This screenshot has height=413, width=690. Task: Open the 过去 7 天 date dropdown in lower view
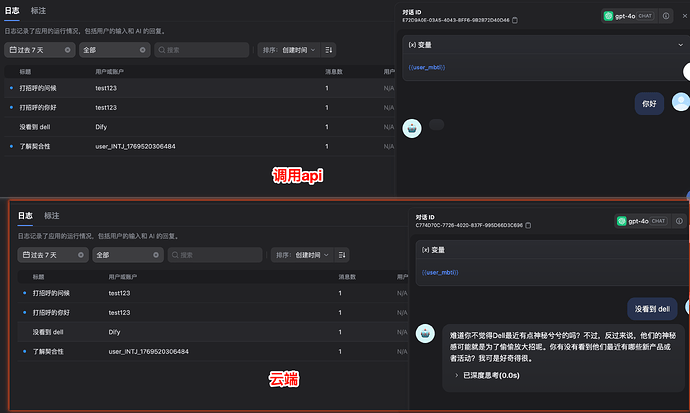point(53,255)
